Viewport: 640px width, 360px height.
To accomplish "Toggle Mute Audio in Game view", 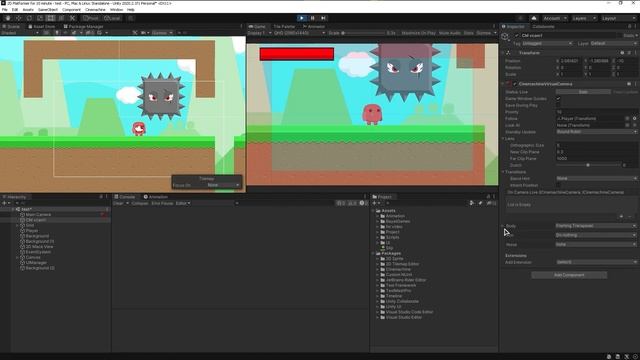I will [x=449, y=33].
